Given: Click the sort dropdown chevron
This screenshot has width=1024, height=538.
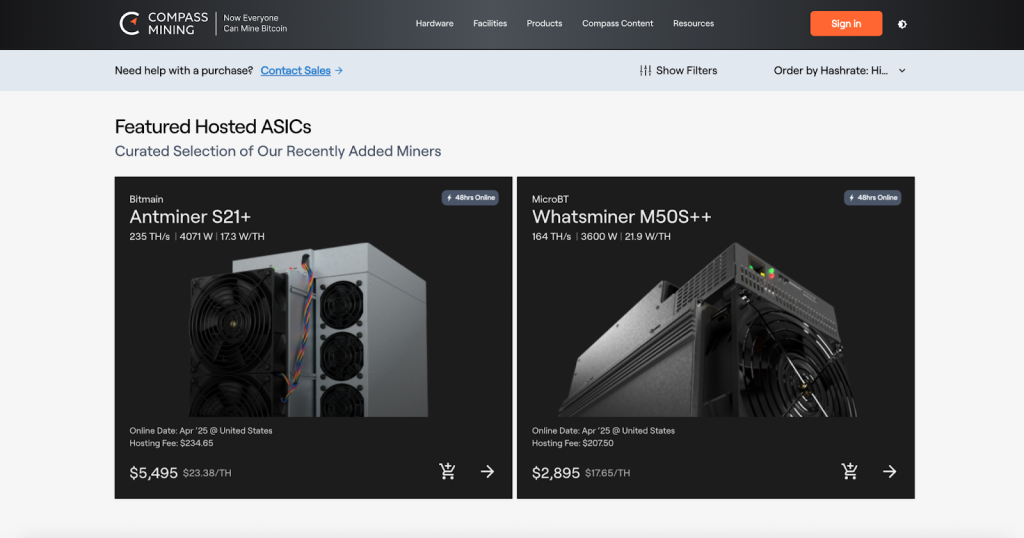Looking at the screenshot, I should [x=902, y=71].
